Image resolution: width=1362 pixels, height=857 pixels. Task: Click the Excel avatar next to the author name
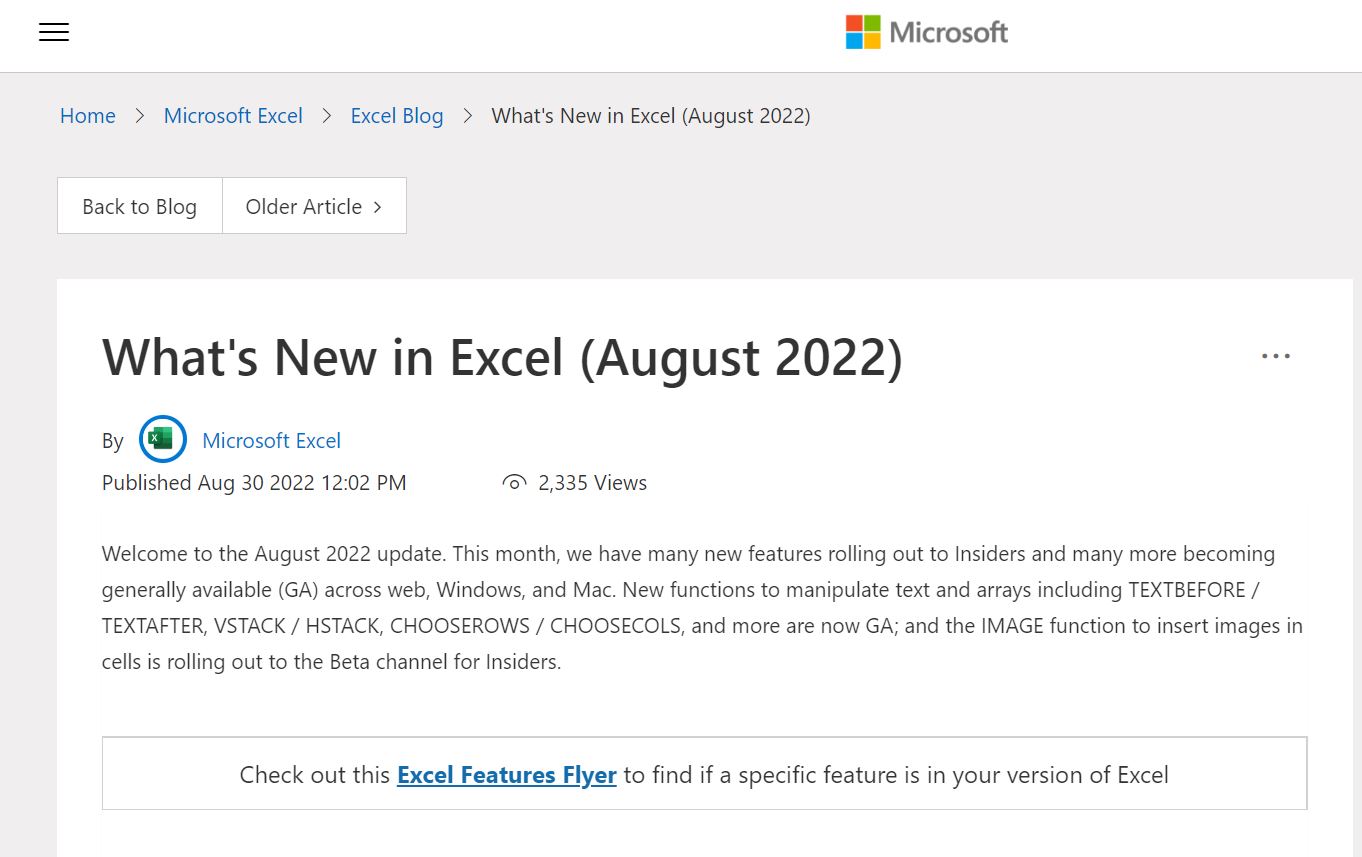coord(162,439)
